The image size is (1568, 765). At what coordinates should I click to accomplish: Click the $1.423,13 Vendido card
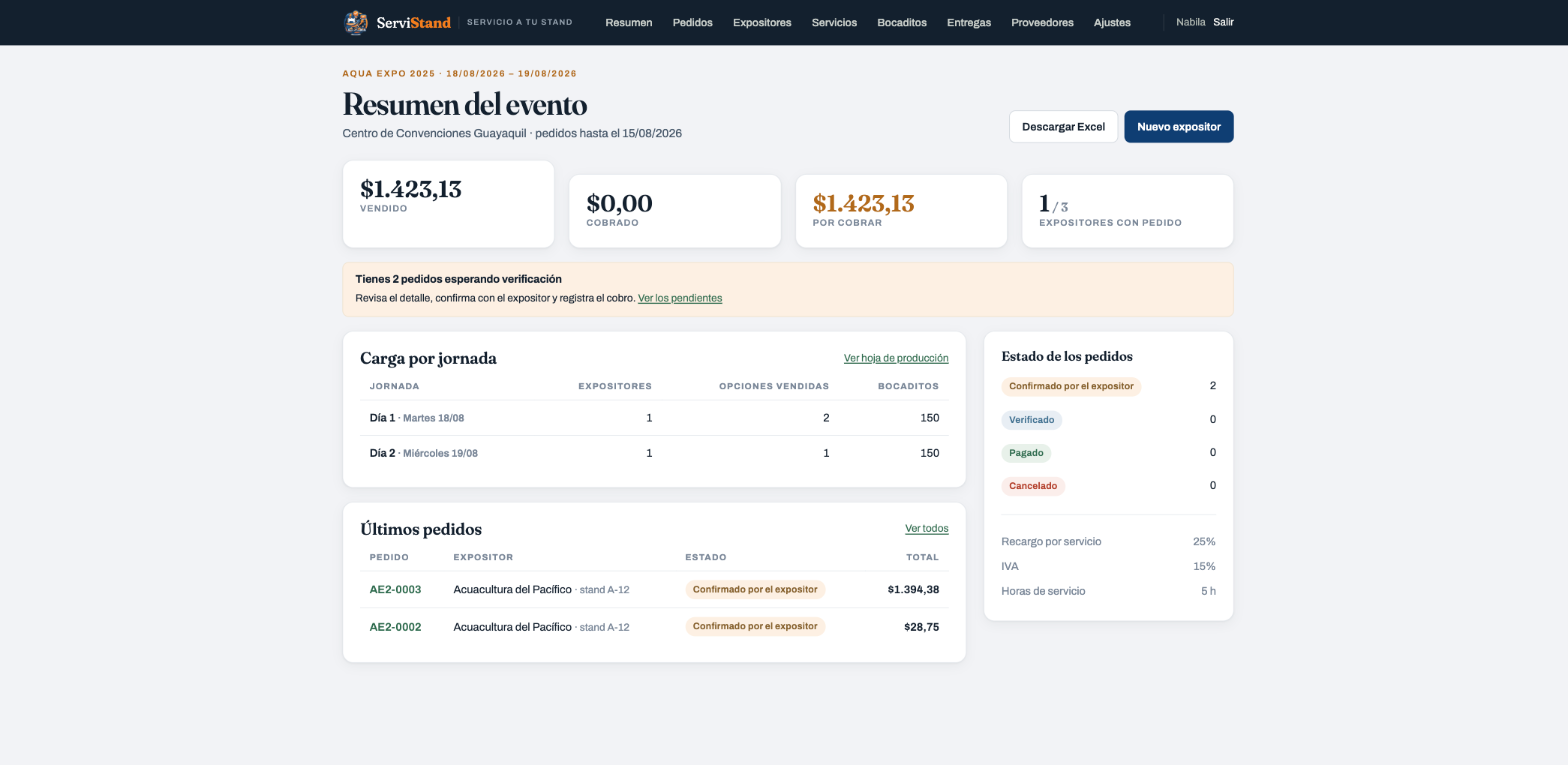click(x=448, y=204)
